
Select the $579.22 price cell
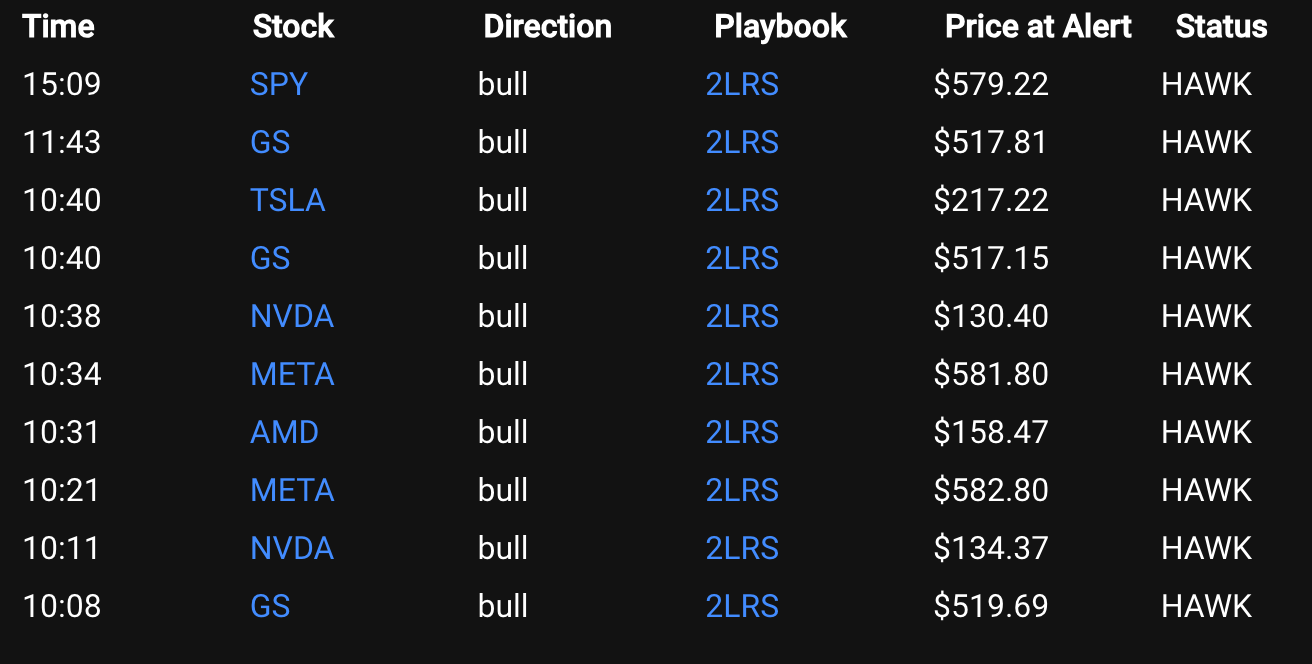[x=991, y=84]
